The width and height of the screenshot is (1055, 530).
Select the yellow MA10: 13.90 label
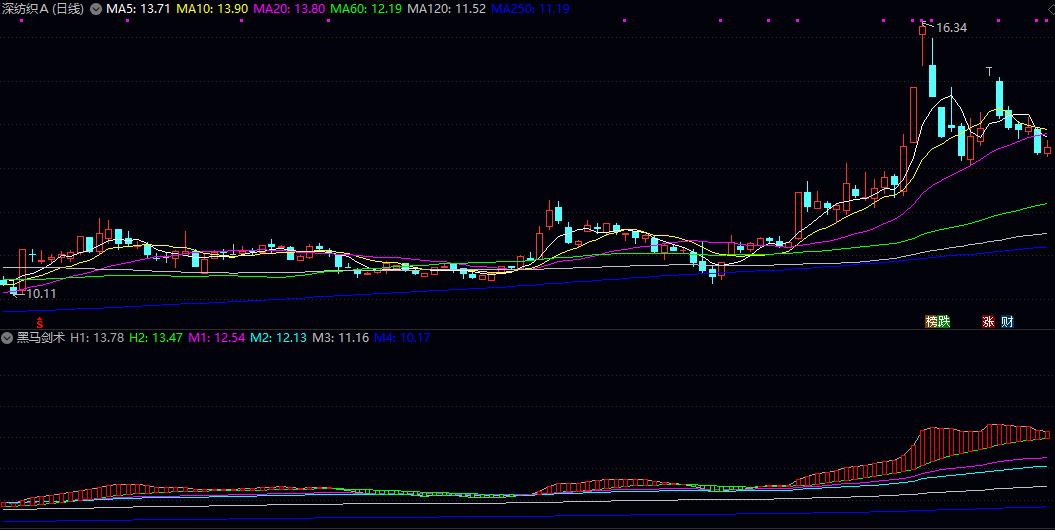[x=212, y=9]
